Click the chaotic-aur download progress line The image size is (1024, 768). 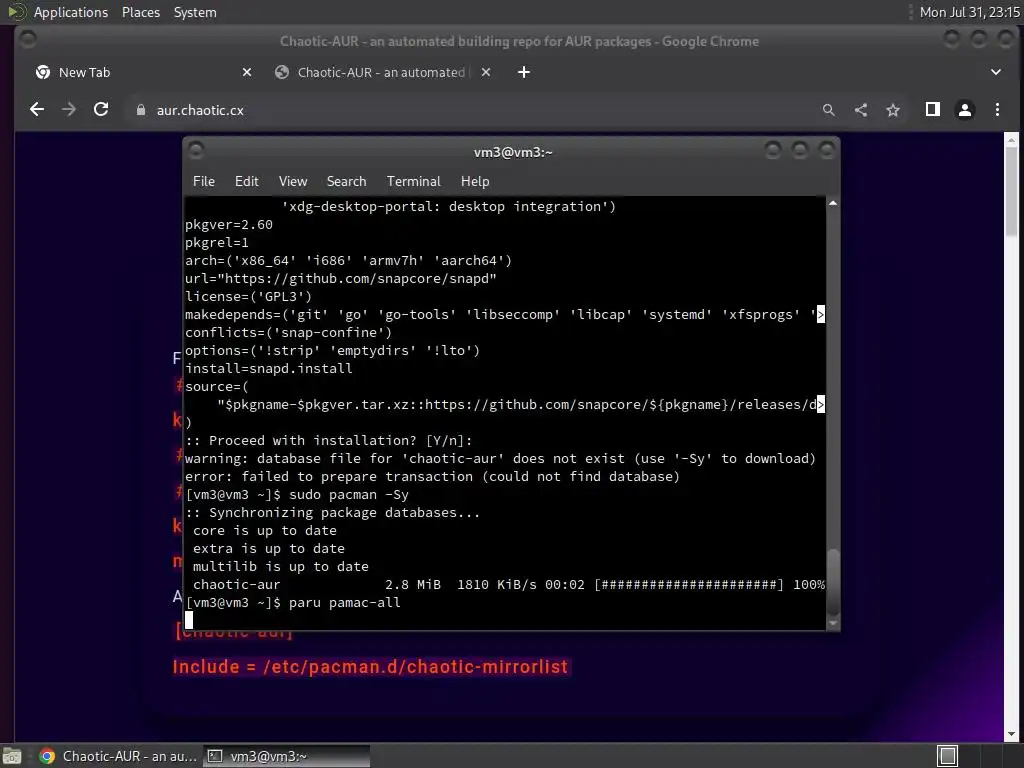pyautogui.click(x=509, y=584)
